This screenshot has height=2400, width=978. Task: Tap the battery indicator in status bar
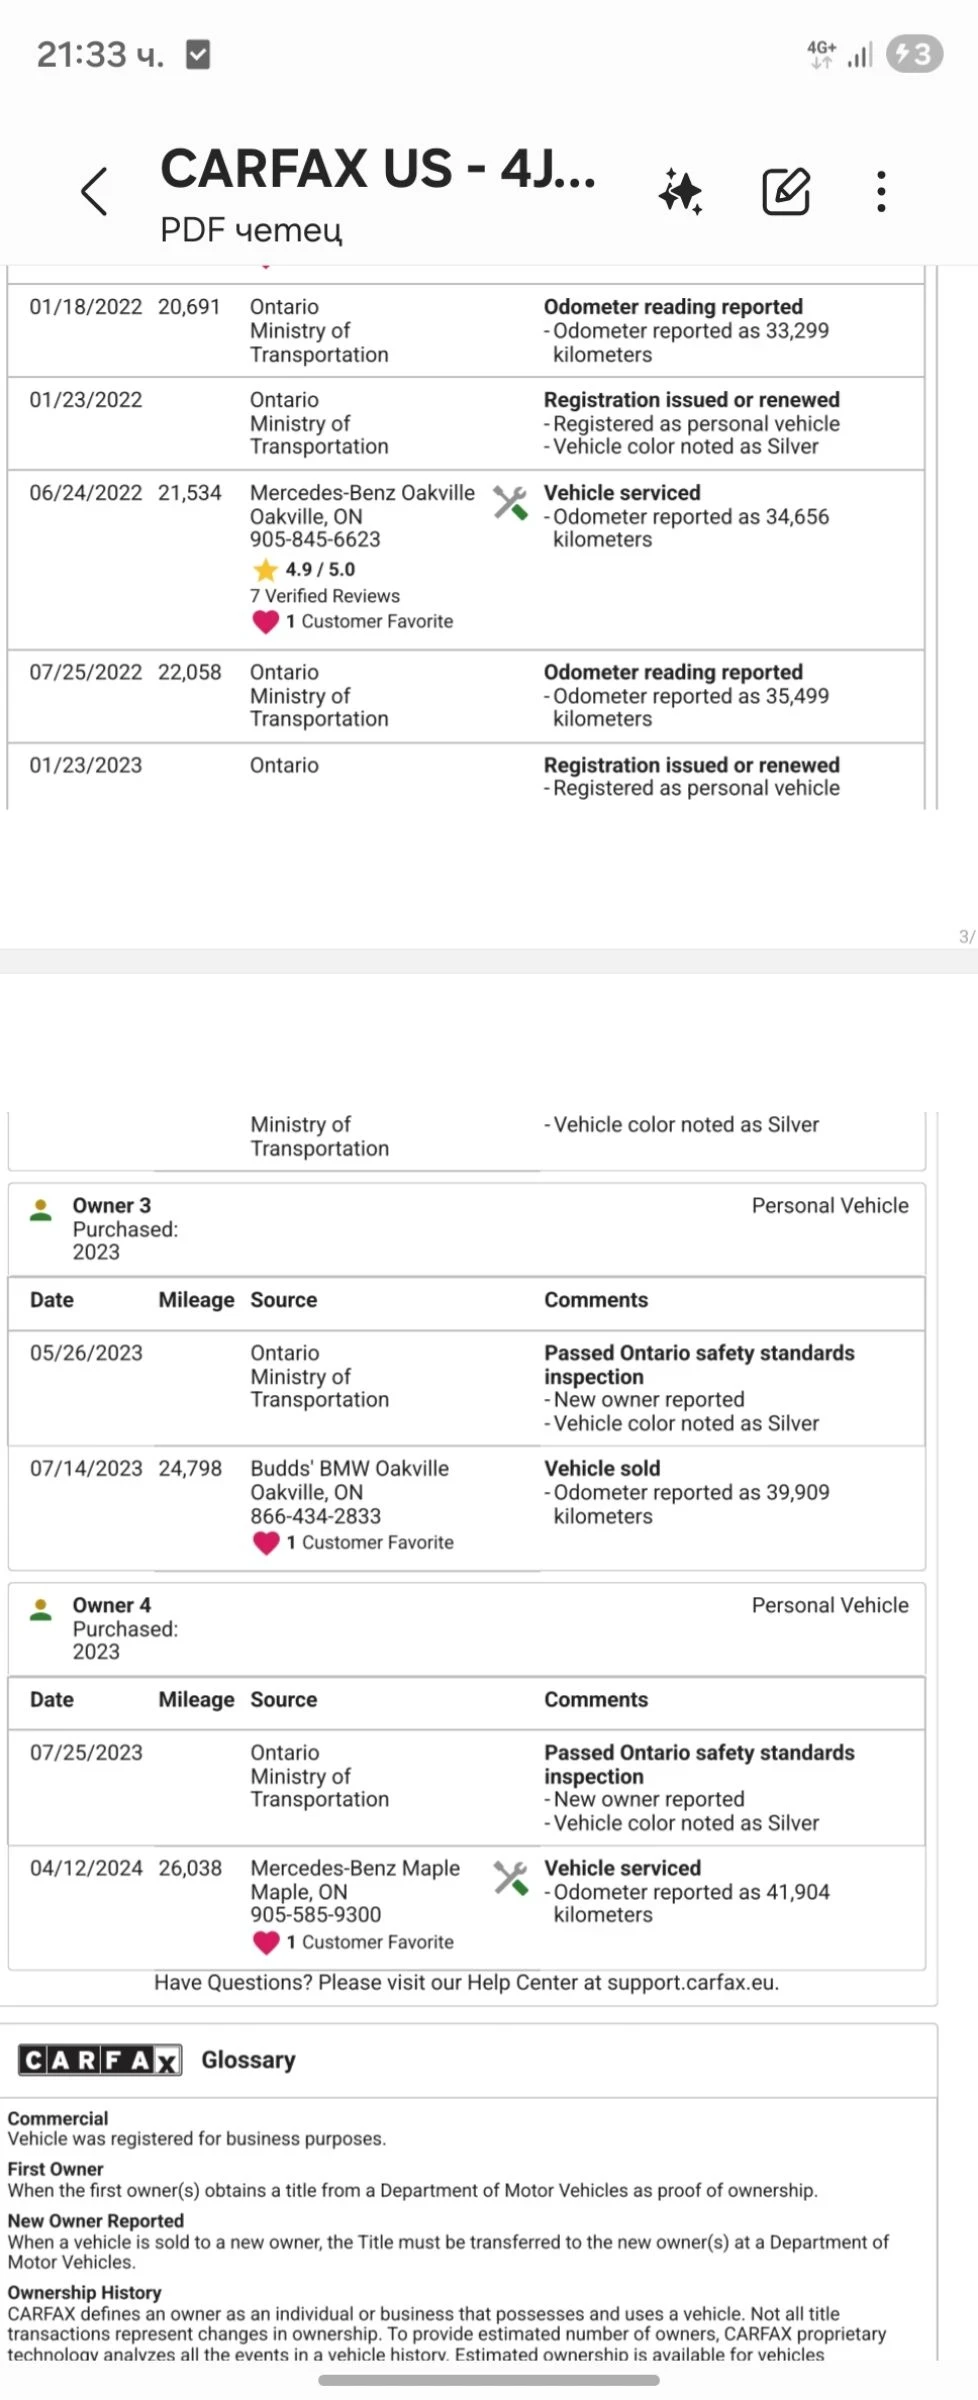[x=914, y=54]
